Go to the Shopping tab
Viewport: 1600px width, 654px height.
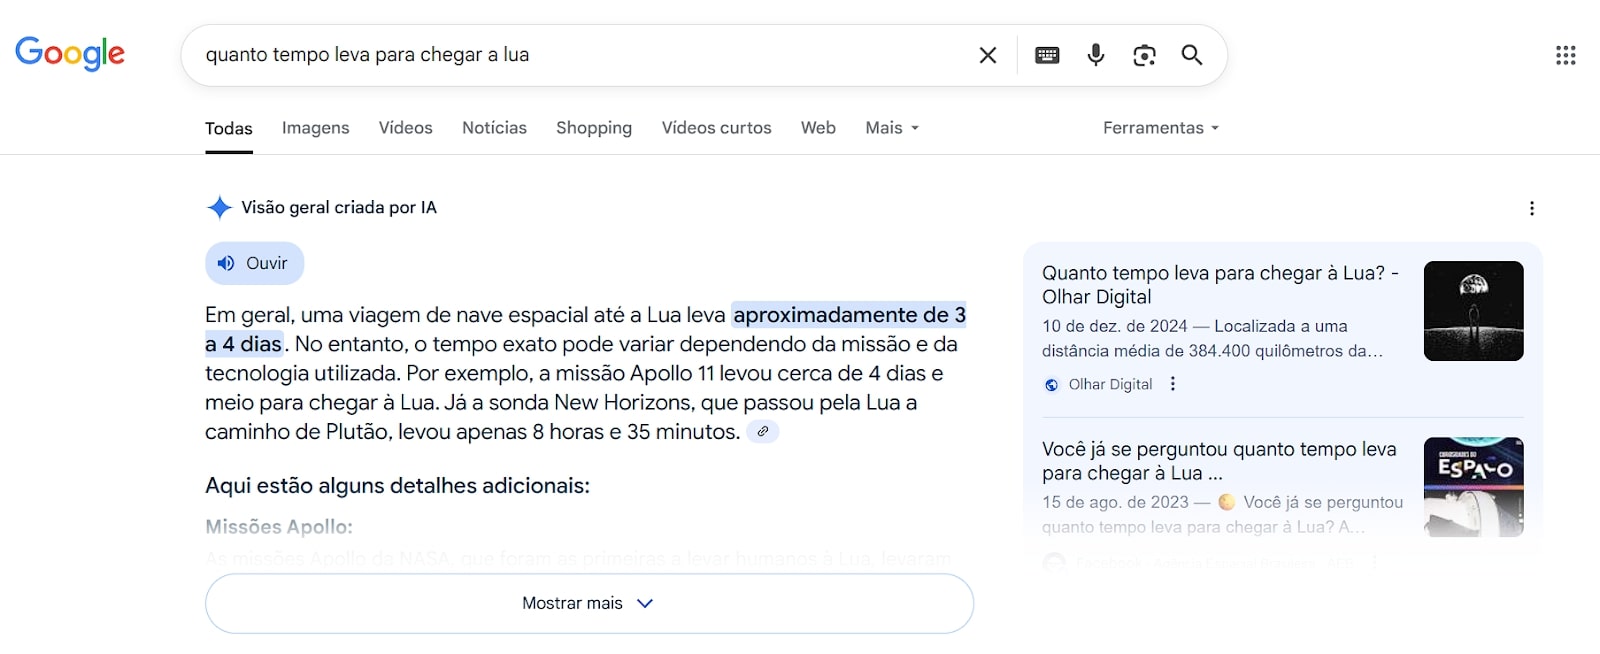click(x=594, y=128)
